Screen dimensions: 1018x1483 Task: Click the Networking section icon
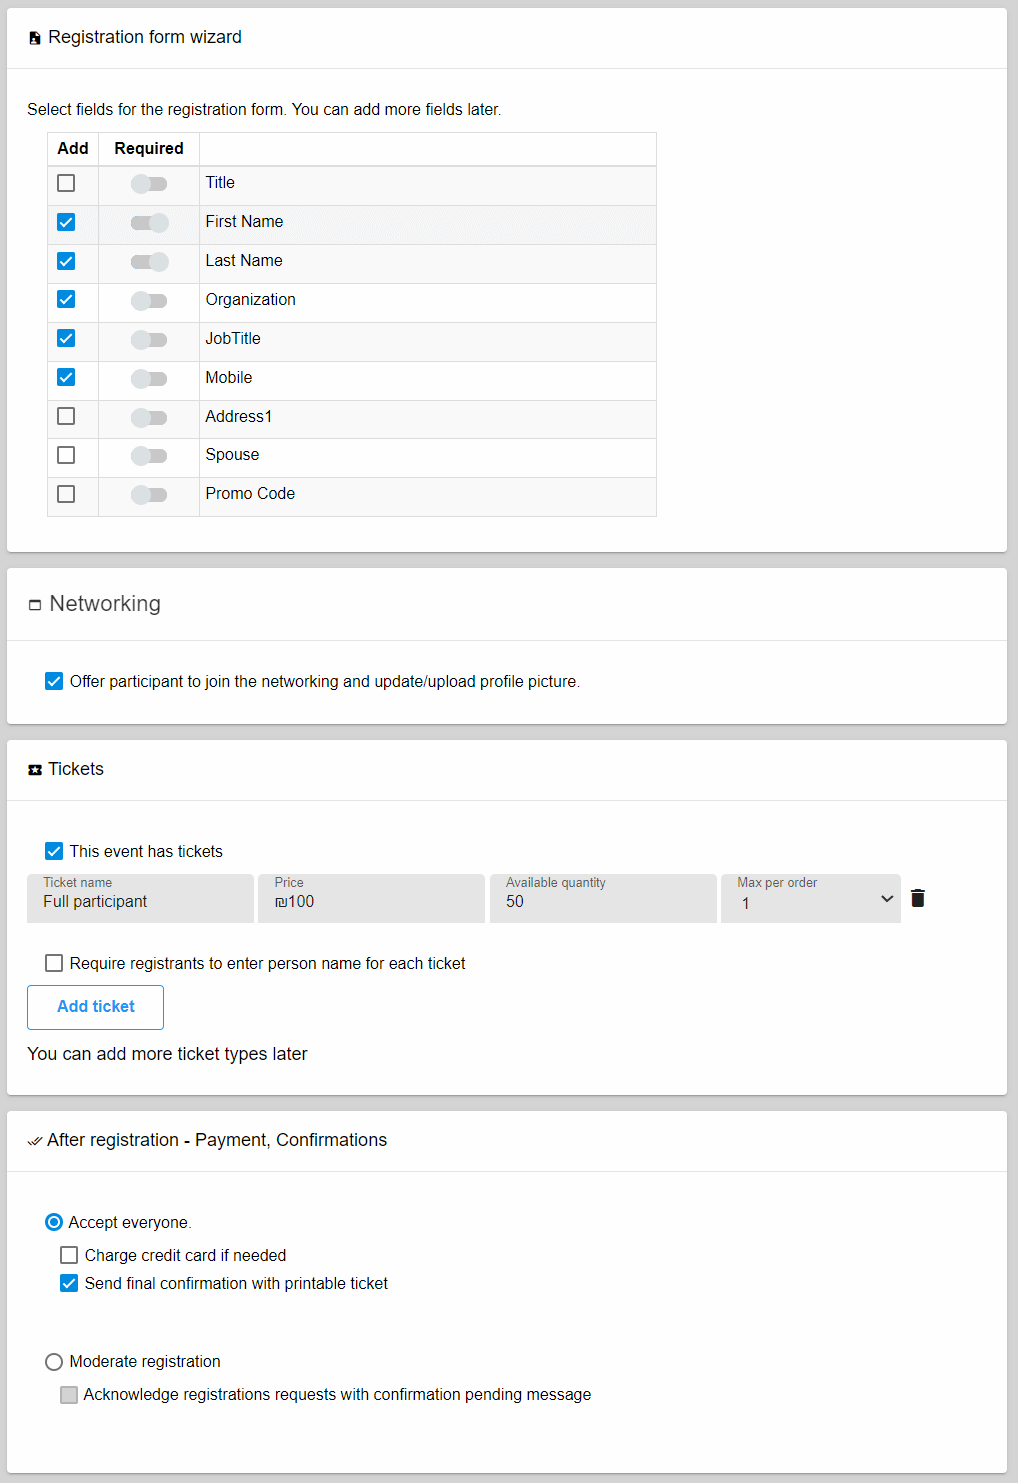35,605
